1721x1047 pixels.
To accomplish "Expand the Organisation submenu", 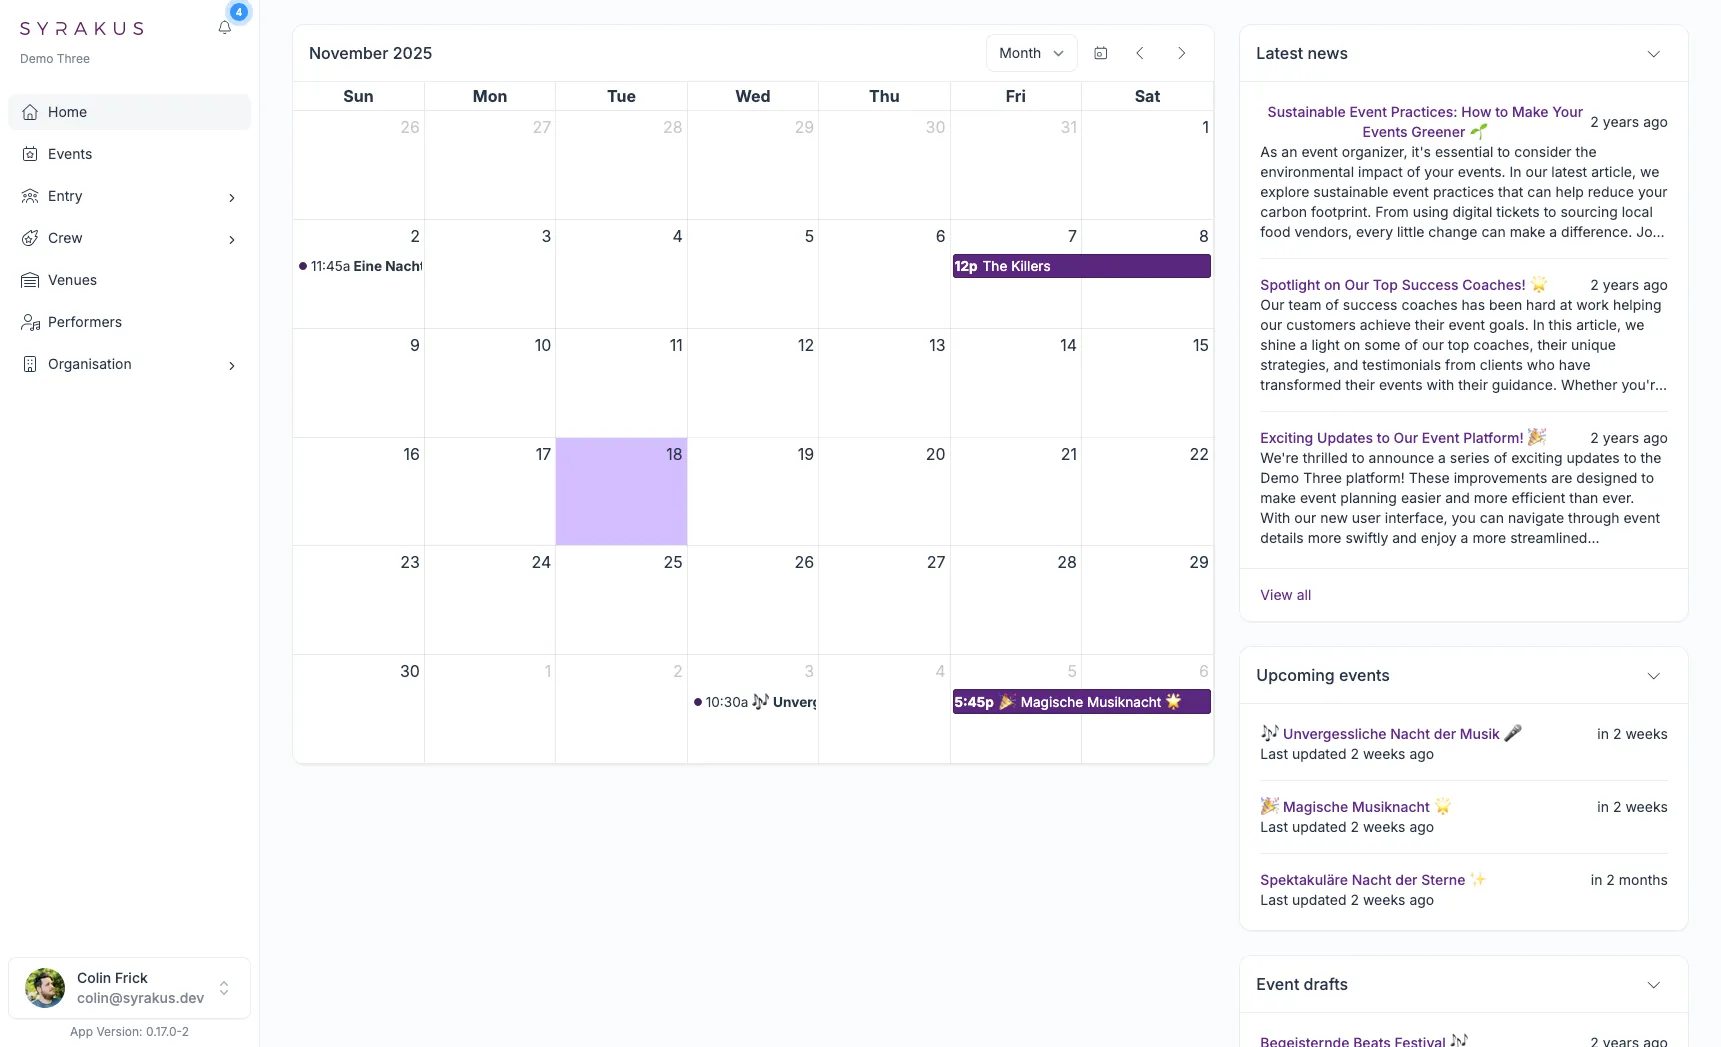I will click(232, 365).
